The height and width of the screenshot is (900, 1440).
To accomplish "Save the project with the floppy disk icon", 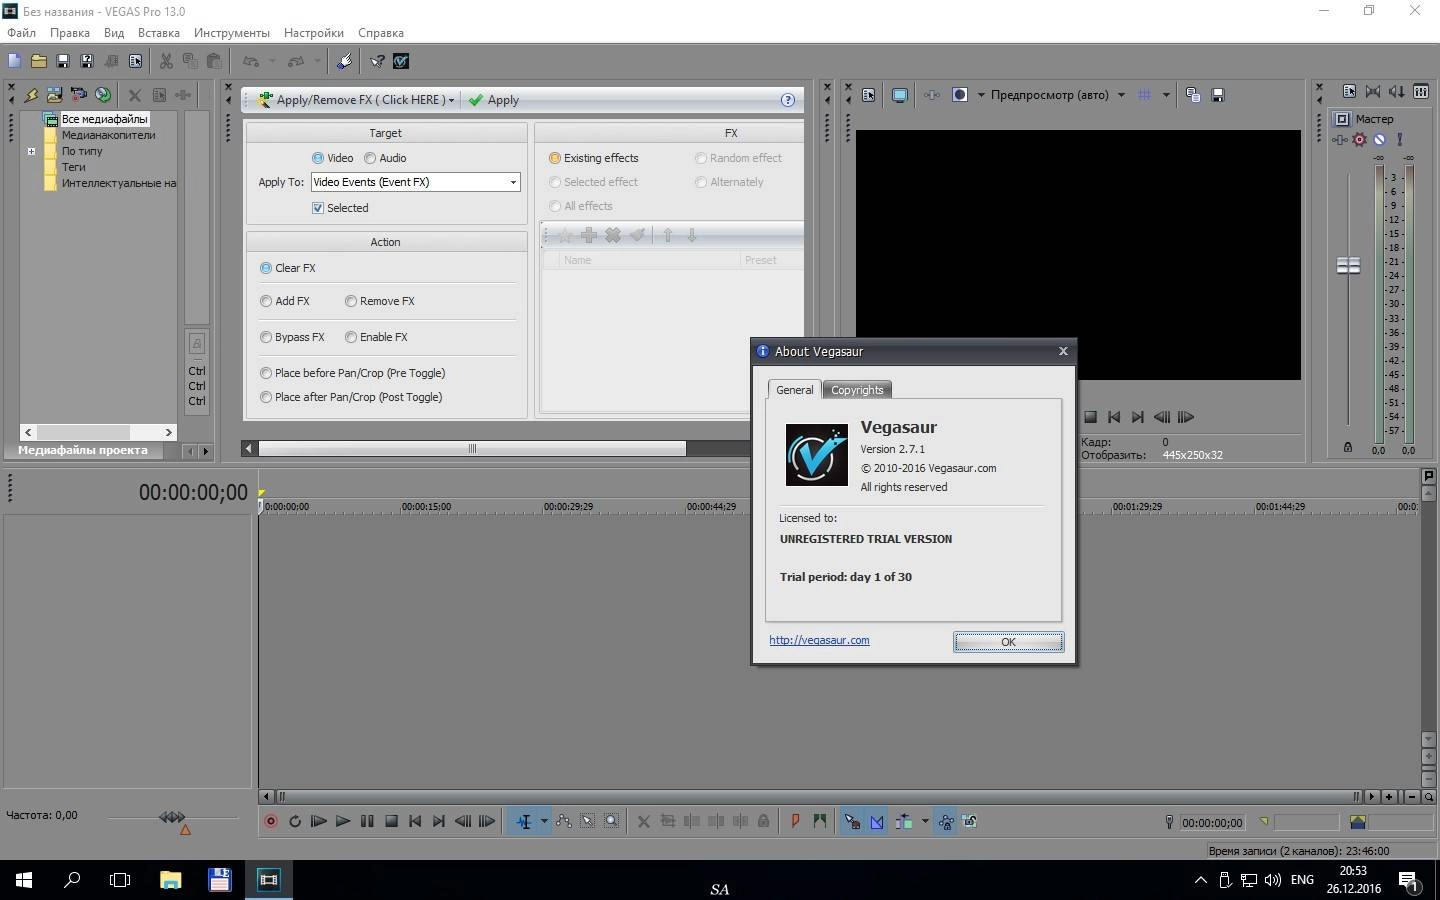I will pyautogui.click(x=63, y=61).
